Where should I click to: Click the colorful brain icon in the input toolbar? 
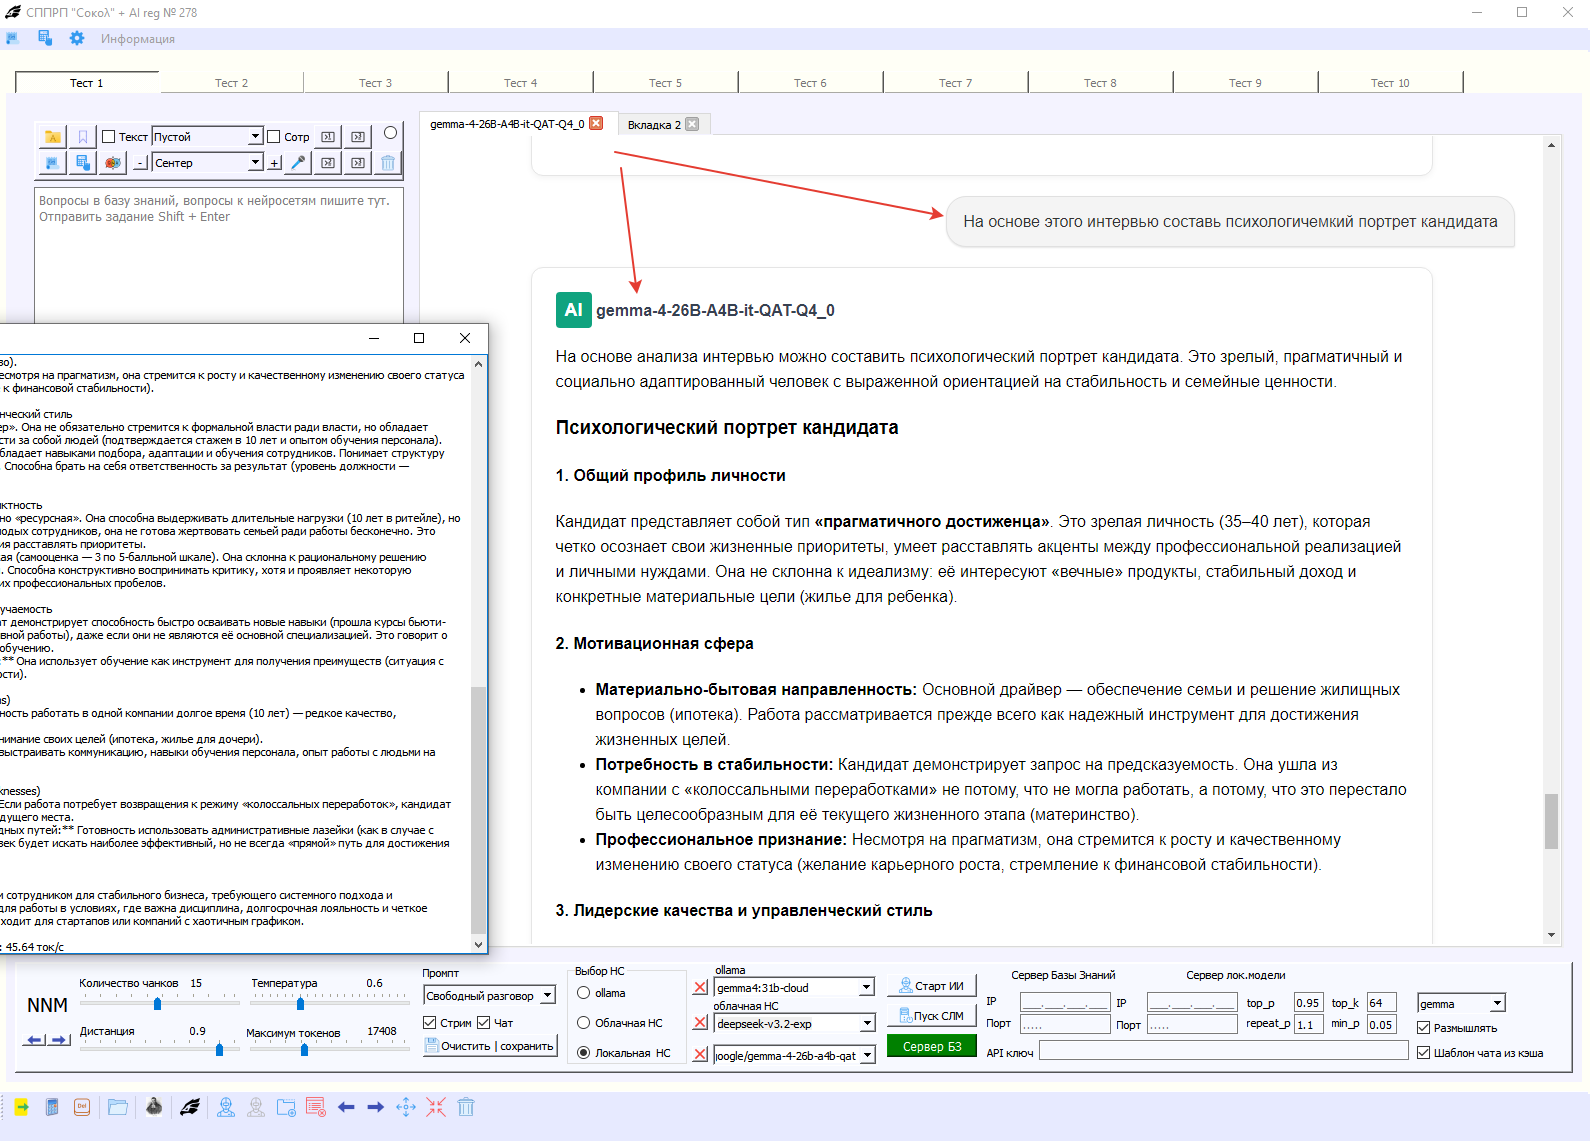pos(113,162)
